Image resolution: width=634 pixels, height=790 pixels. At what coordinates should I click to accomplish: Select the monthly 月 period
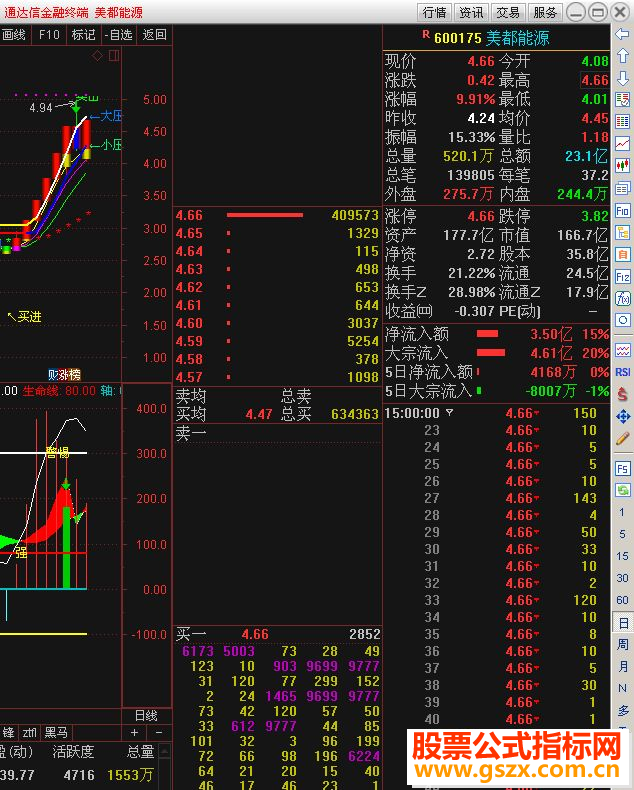622,667
